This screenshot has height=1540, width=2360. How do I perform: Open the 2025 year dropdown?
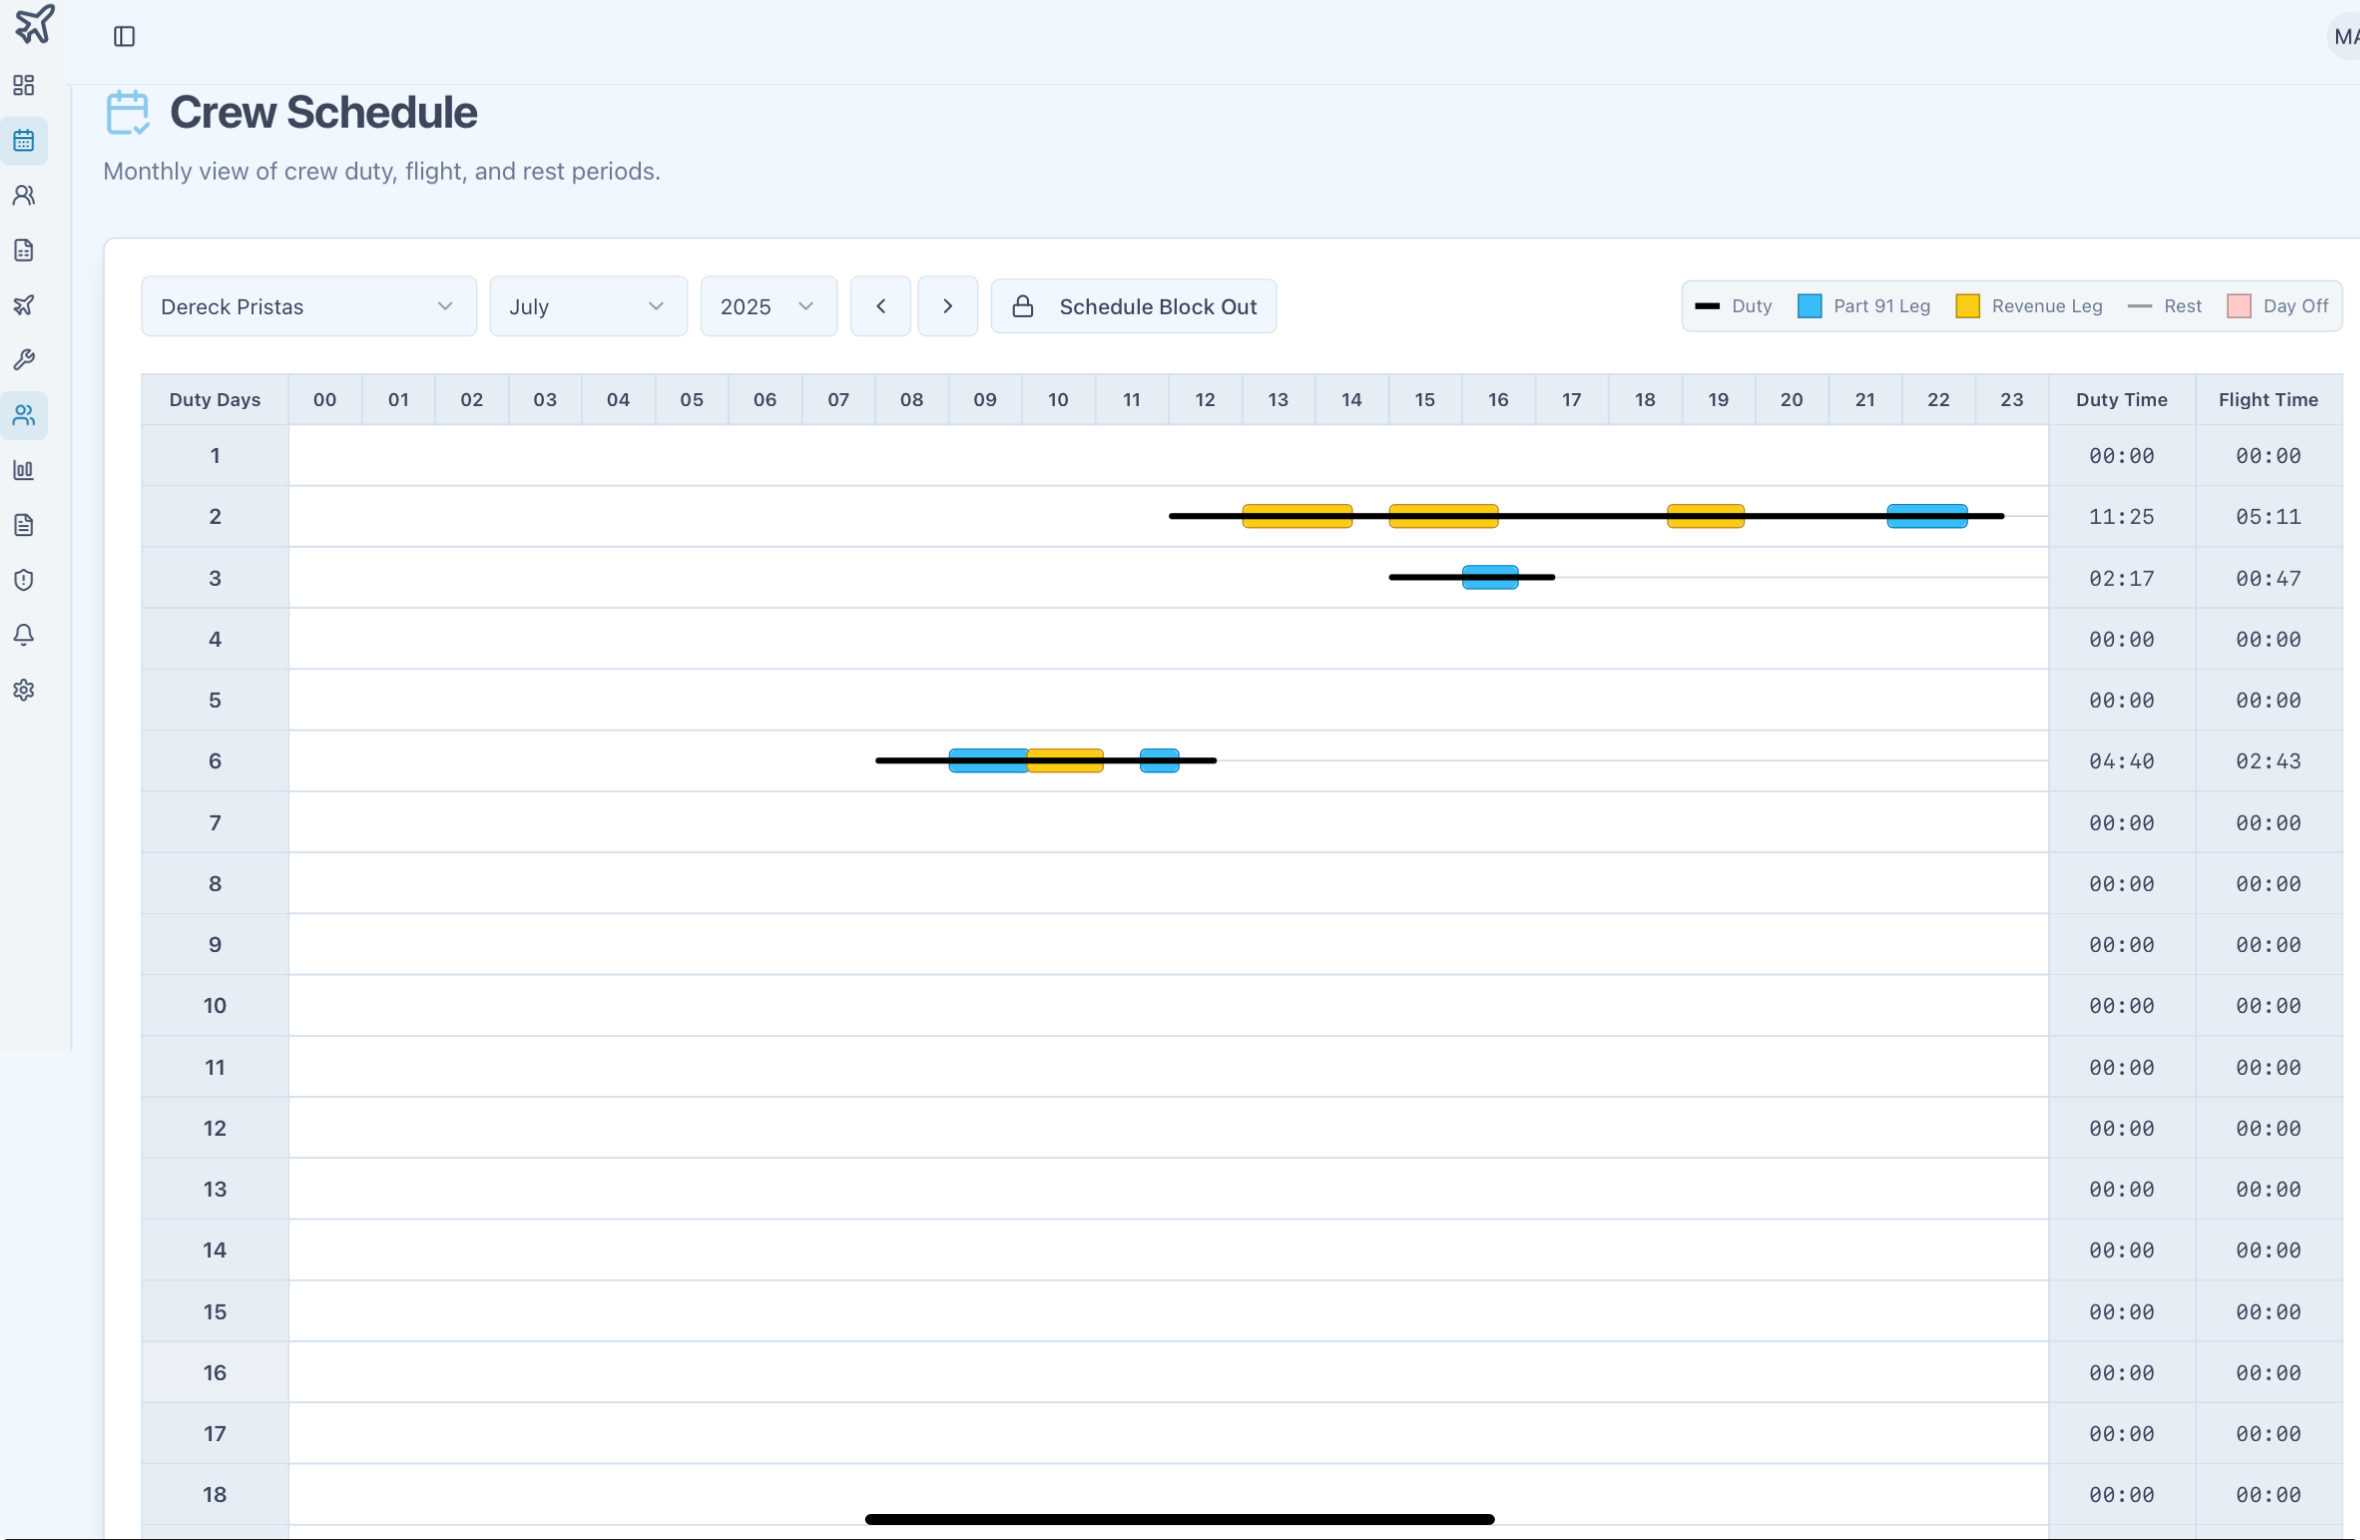click(x=768, y=306)
